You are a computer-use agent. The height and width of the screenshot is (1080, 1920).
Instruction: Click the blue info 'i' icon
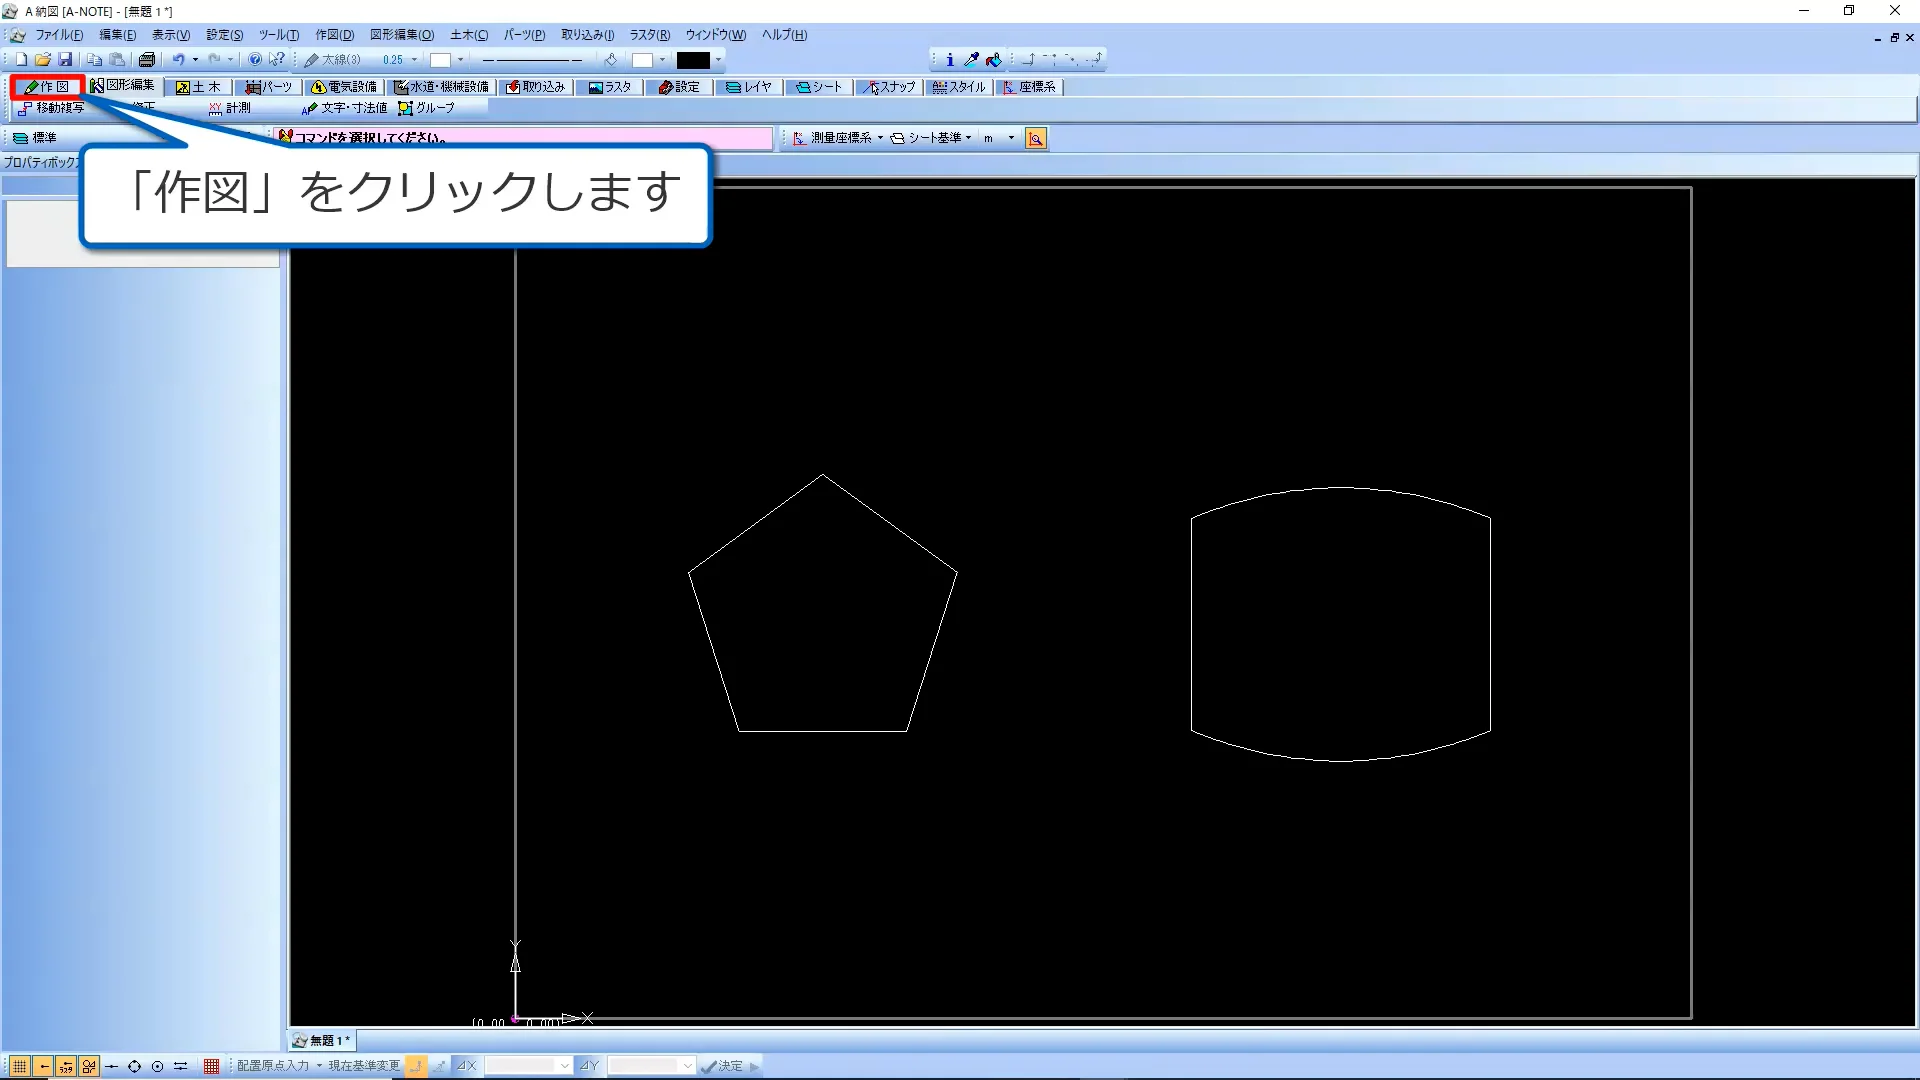click(x=949, y=60)
